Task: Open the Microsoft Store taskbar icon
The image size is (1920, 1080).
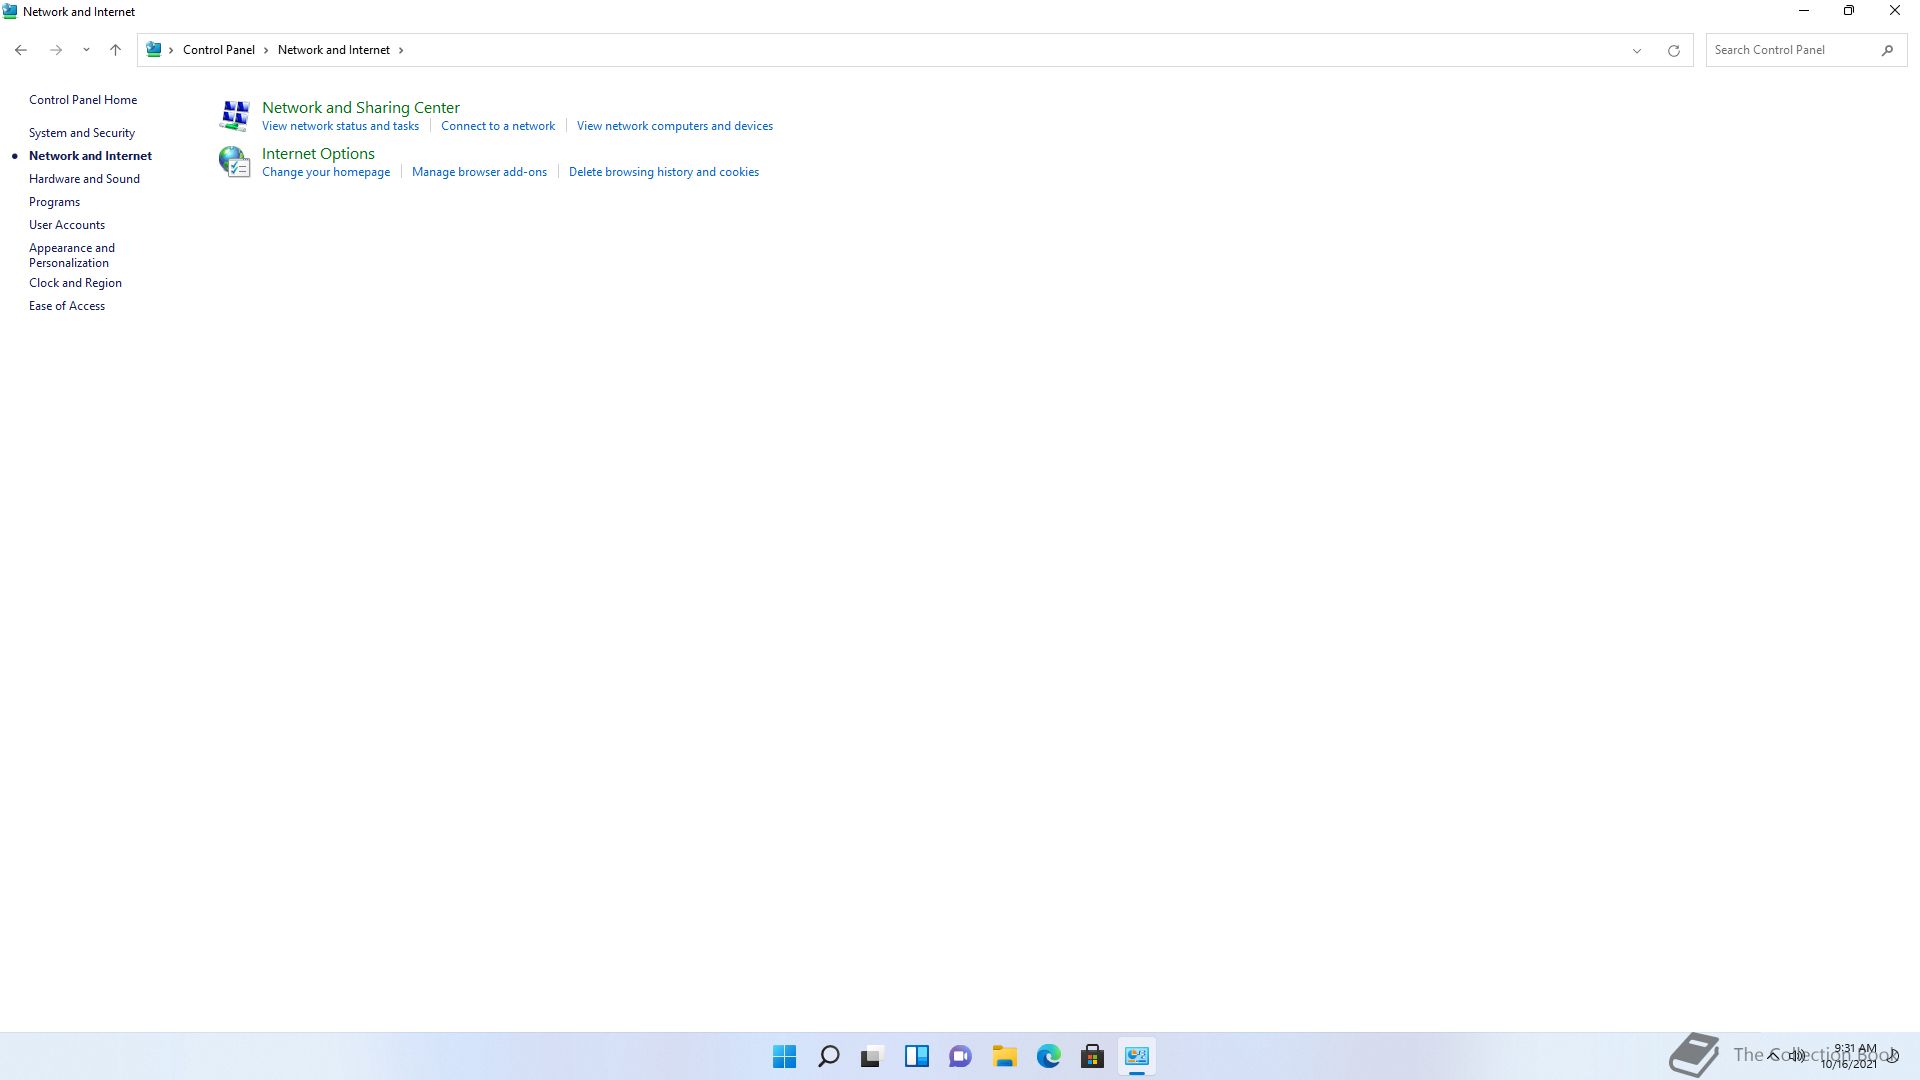Action: pos(1092,1056)
